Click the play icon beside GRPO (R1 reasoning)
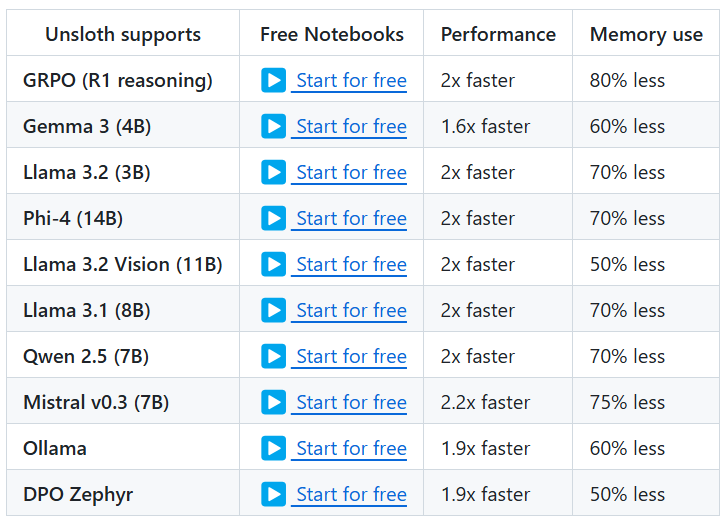This screenshot has width=727, height=525. (273, 80)
